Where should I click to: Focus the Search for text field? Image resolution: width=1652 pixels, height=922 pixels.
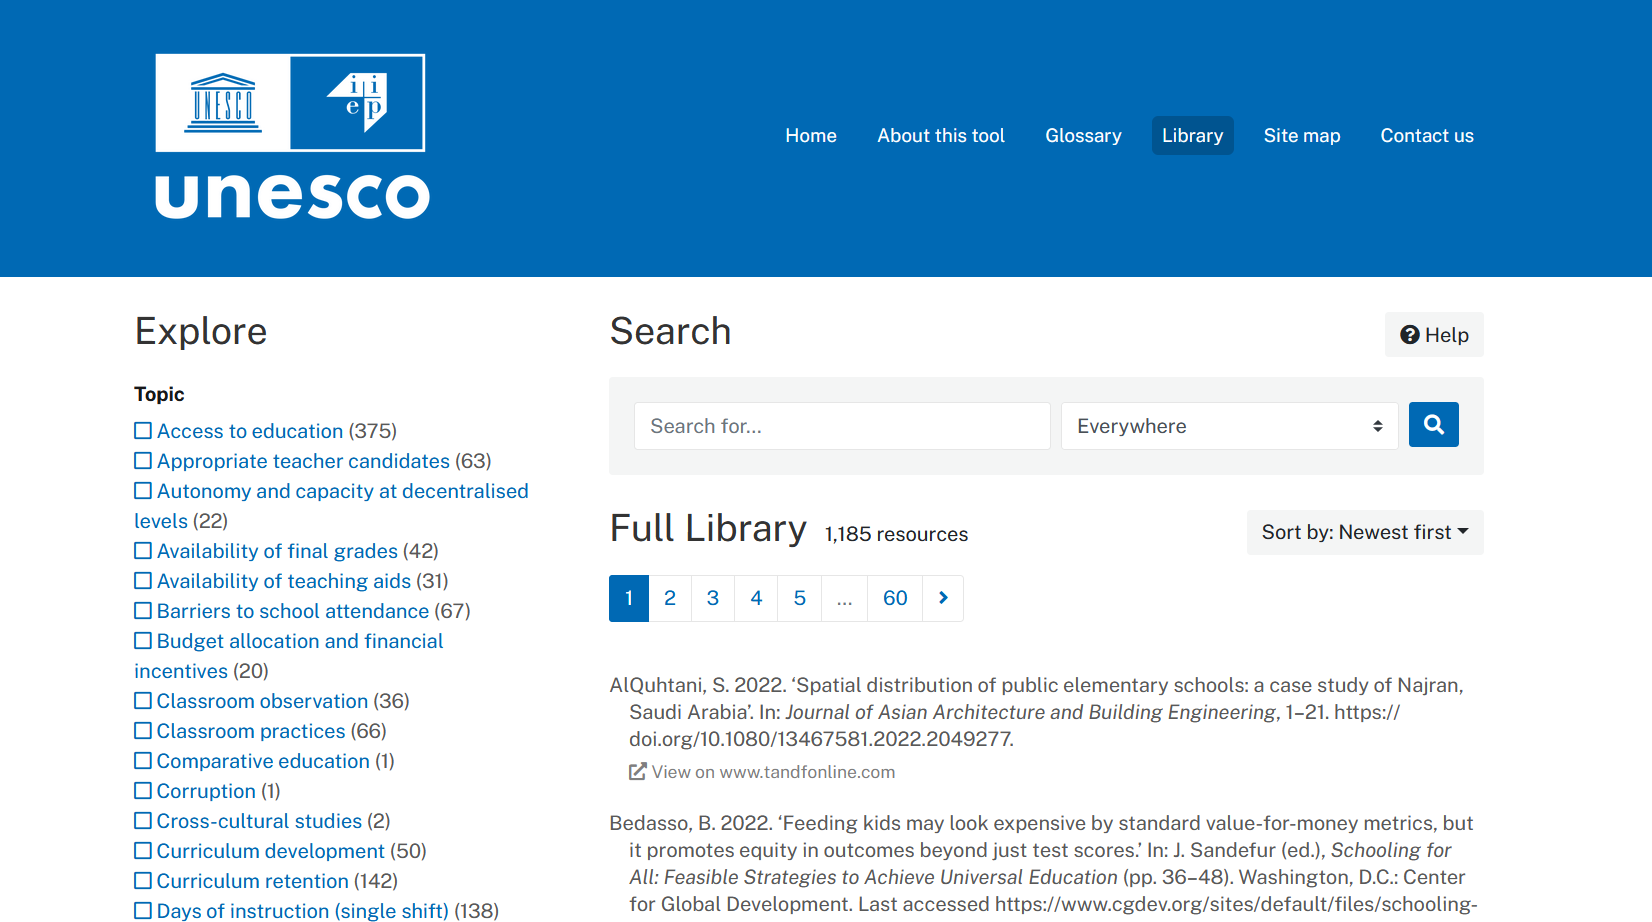point(841,426)
